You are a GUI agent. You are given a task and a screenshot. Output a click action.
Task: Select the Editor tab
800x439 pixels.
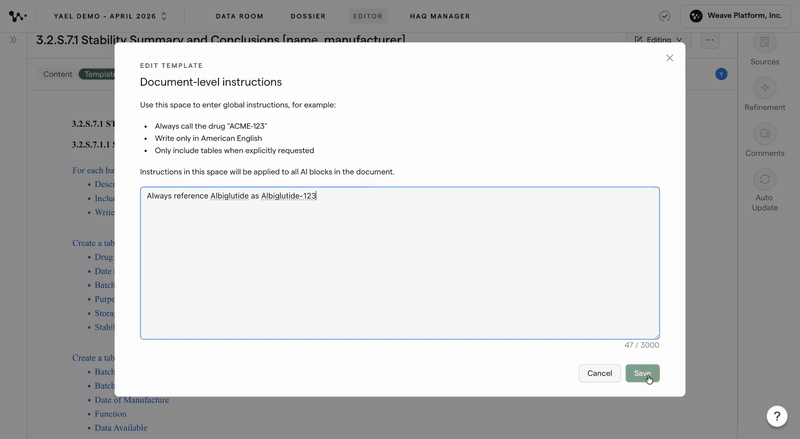[x=368, y=16]
